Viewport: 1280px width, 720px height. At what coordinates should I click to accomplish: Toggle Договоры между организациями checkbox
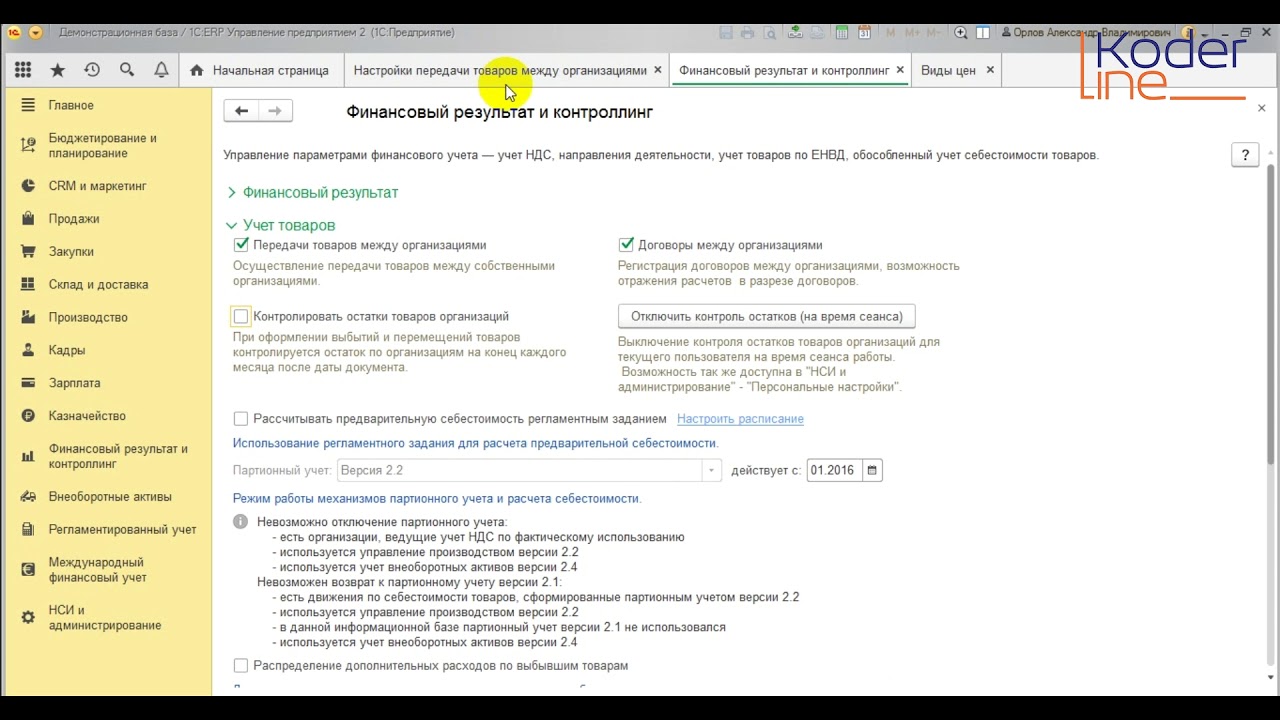[x=626, y=245]
